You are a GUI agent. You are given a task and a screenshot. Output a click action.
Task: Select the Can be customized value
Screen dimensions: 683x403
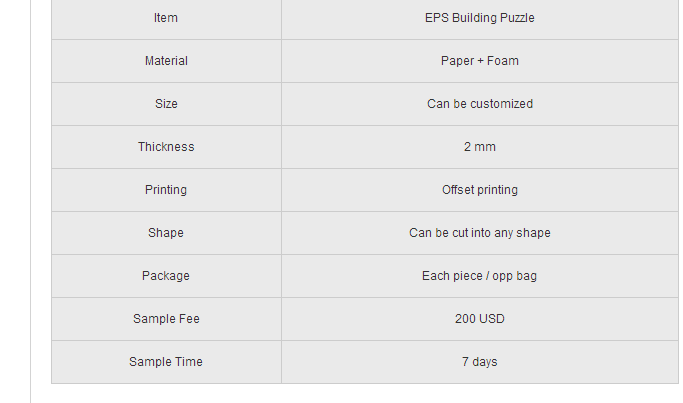click(x=480, y=104)
